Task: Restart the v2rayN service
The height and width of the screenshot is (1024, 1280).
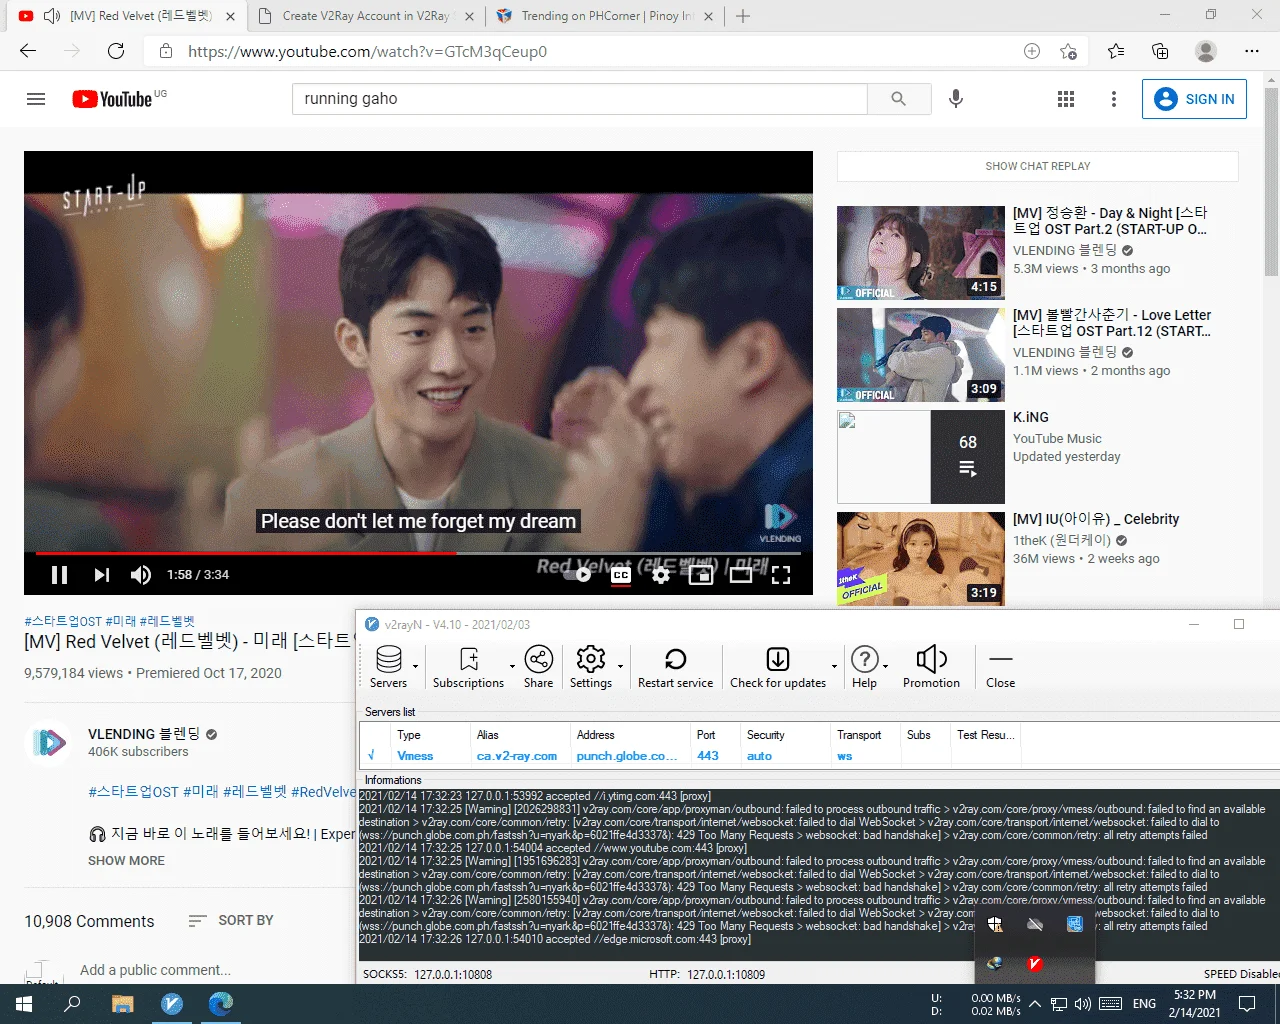Action: (676, 667)
